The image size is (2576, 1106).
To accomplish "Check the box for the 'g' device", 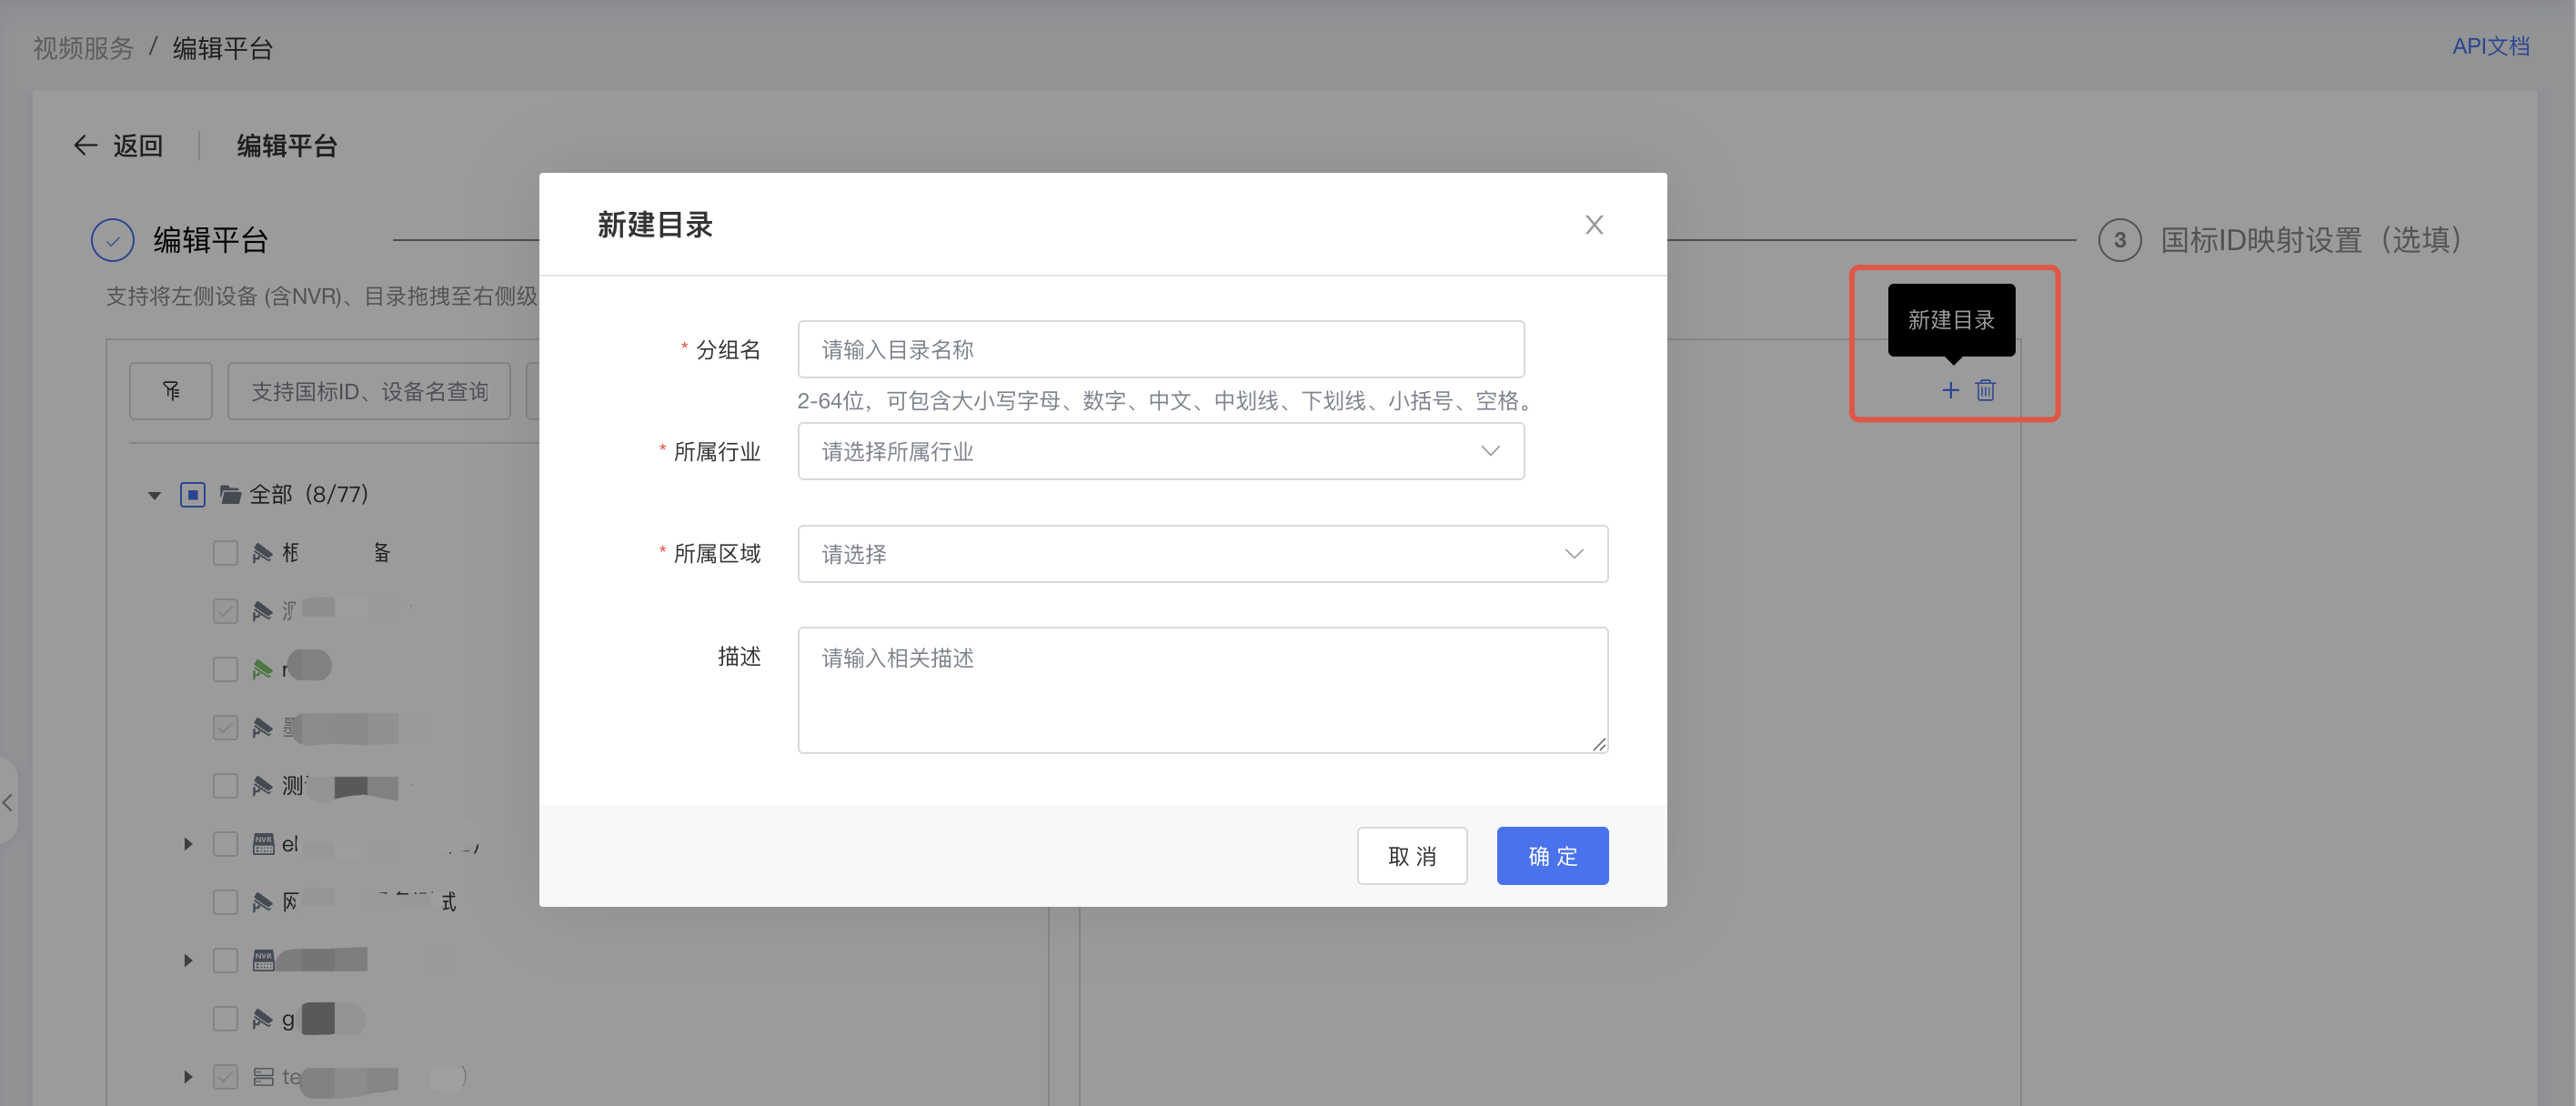I will click(x=226, y=1019).
